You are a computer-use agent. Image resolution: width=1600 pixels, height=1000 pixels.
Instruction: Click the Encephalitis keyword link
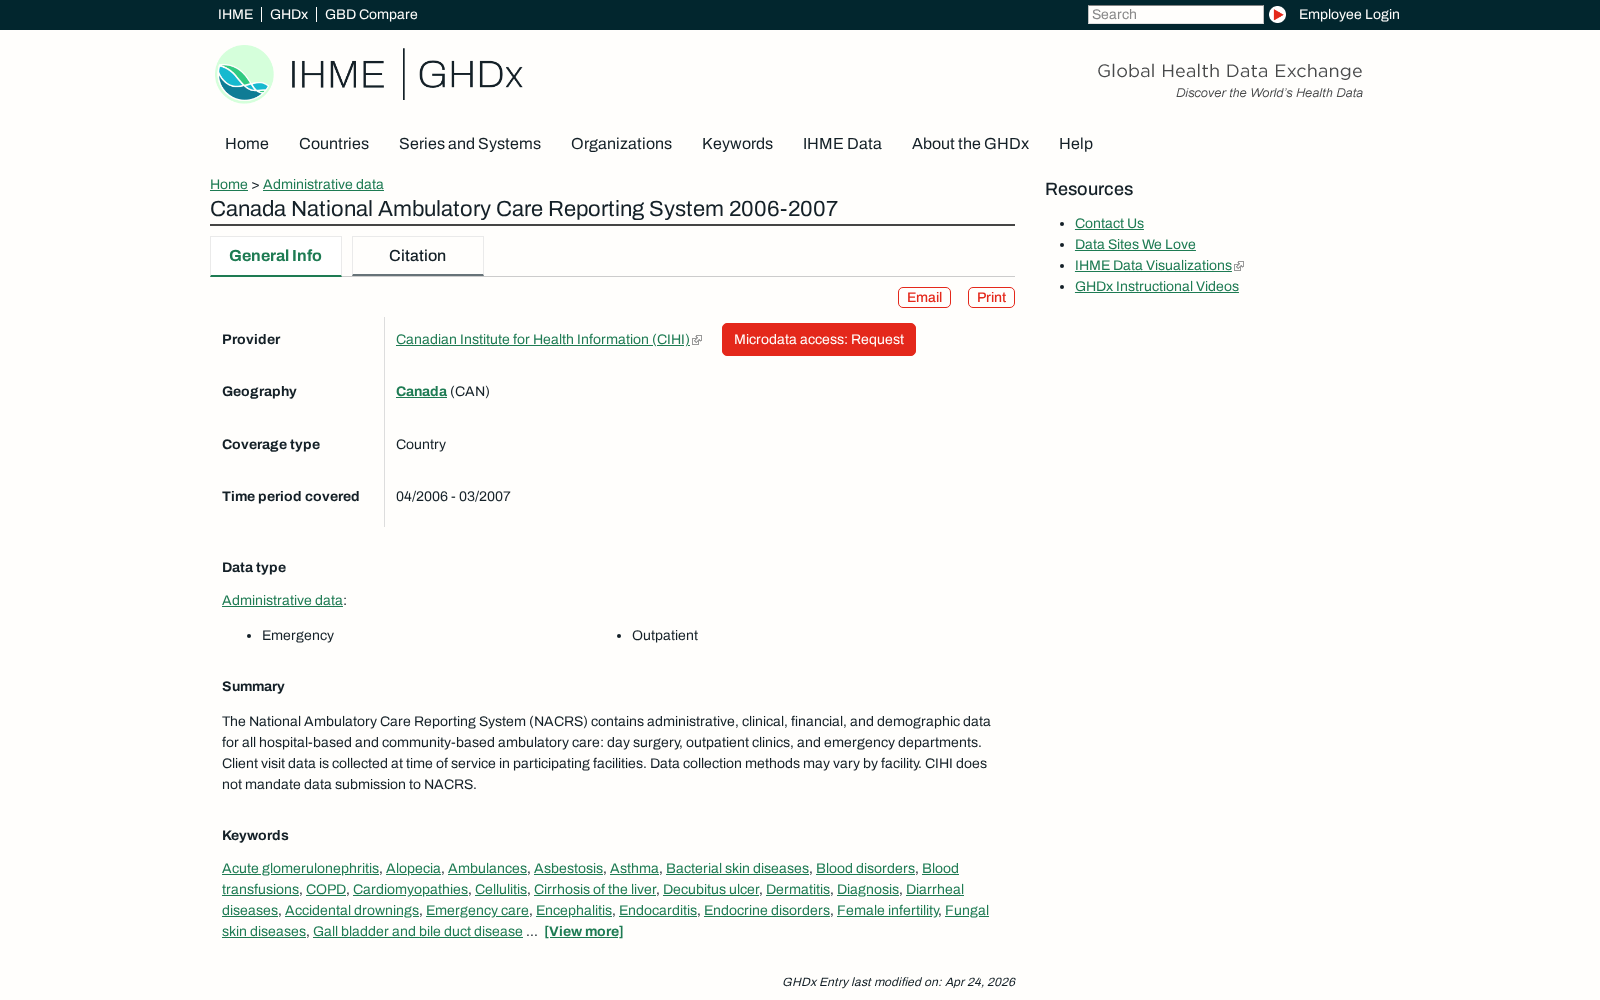click(x=574, y=910)
